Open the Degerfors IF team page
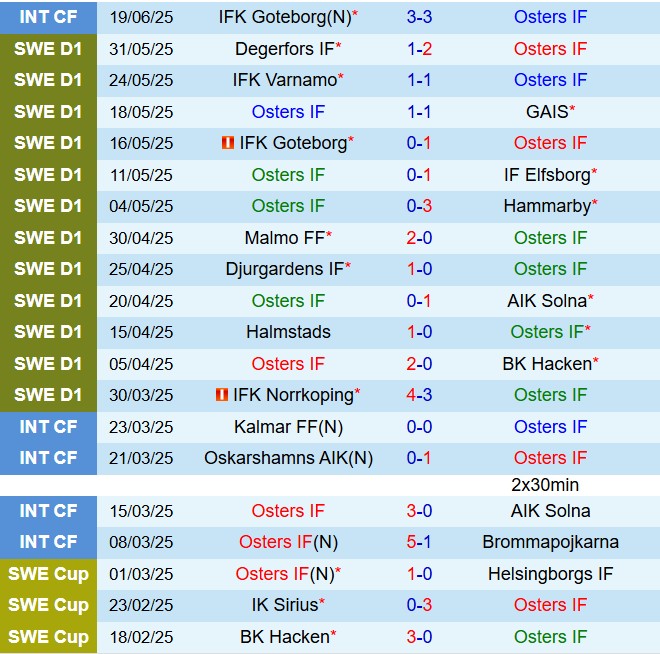Image resolution: width=660 pixels, height=654 pixels. click(284, 49)
